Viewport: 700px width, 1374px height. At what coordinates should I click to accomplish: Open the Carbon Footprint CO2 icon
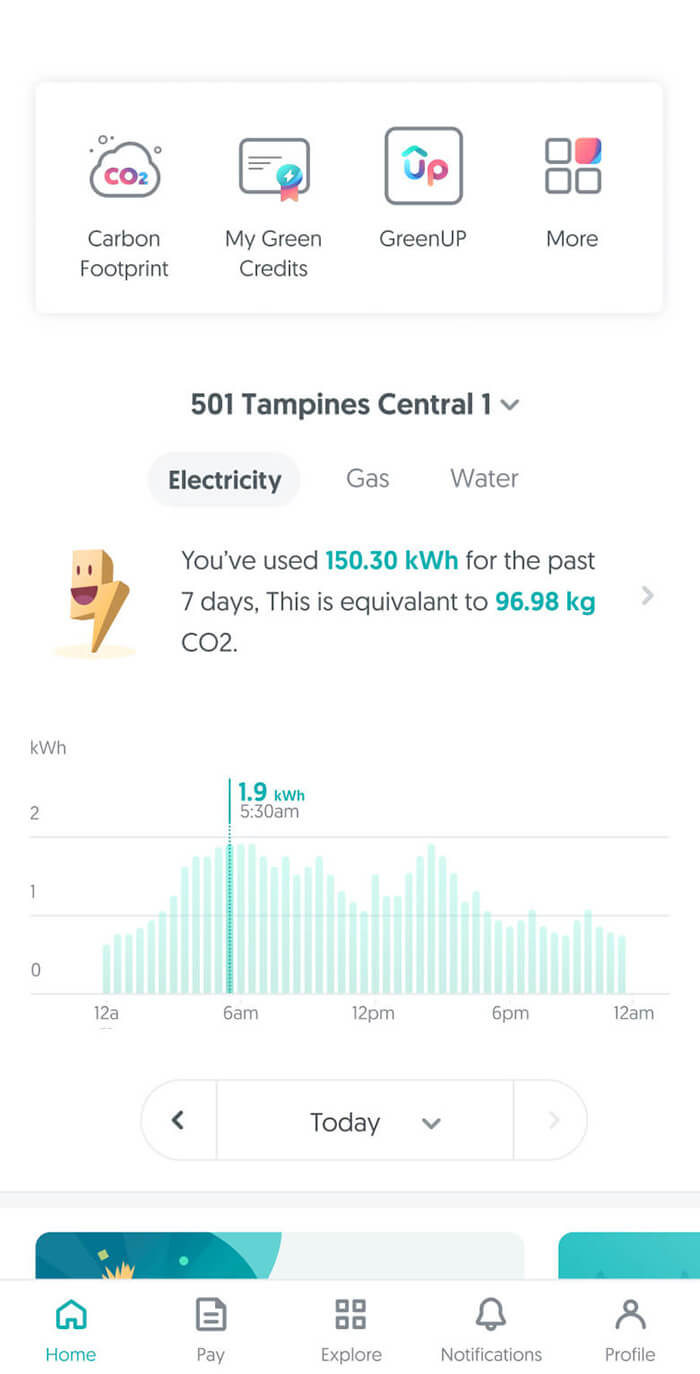(x=124, y=168)
